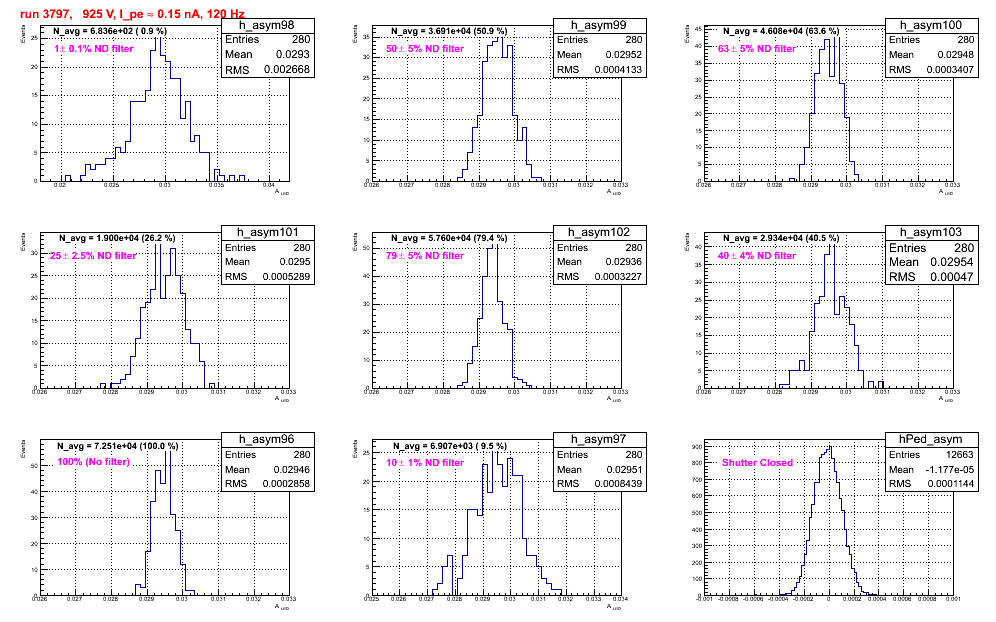Click RMS value 0.0003227 in h_asym102

(618, 277)
